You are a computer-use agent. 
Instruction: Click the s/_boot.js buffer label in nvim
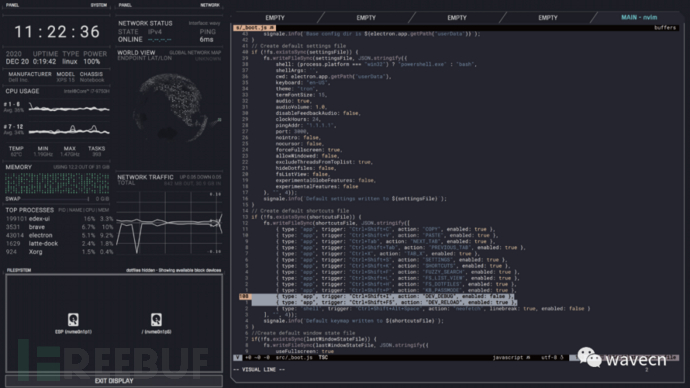(254, 27)
